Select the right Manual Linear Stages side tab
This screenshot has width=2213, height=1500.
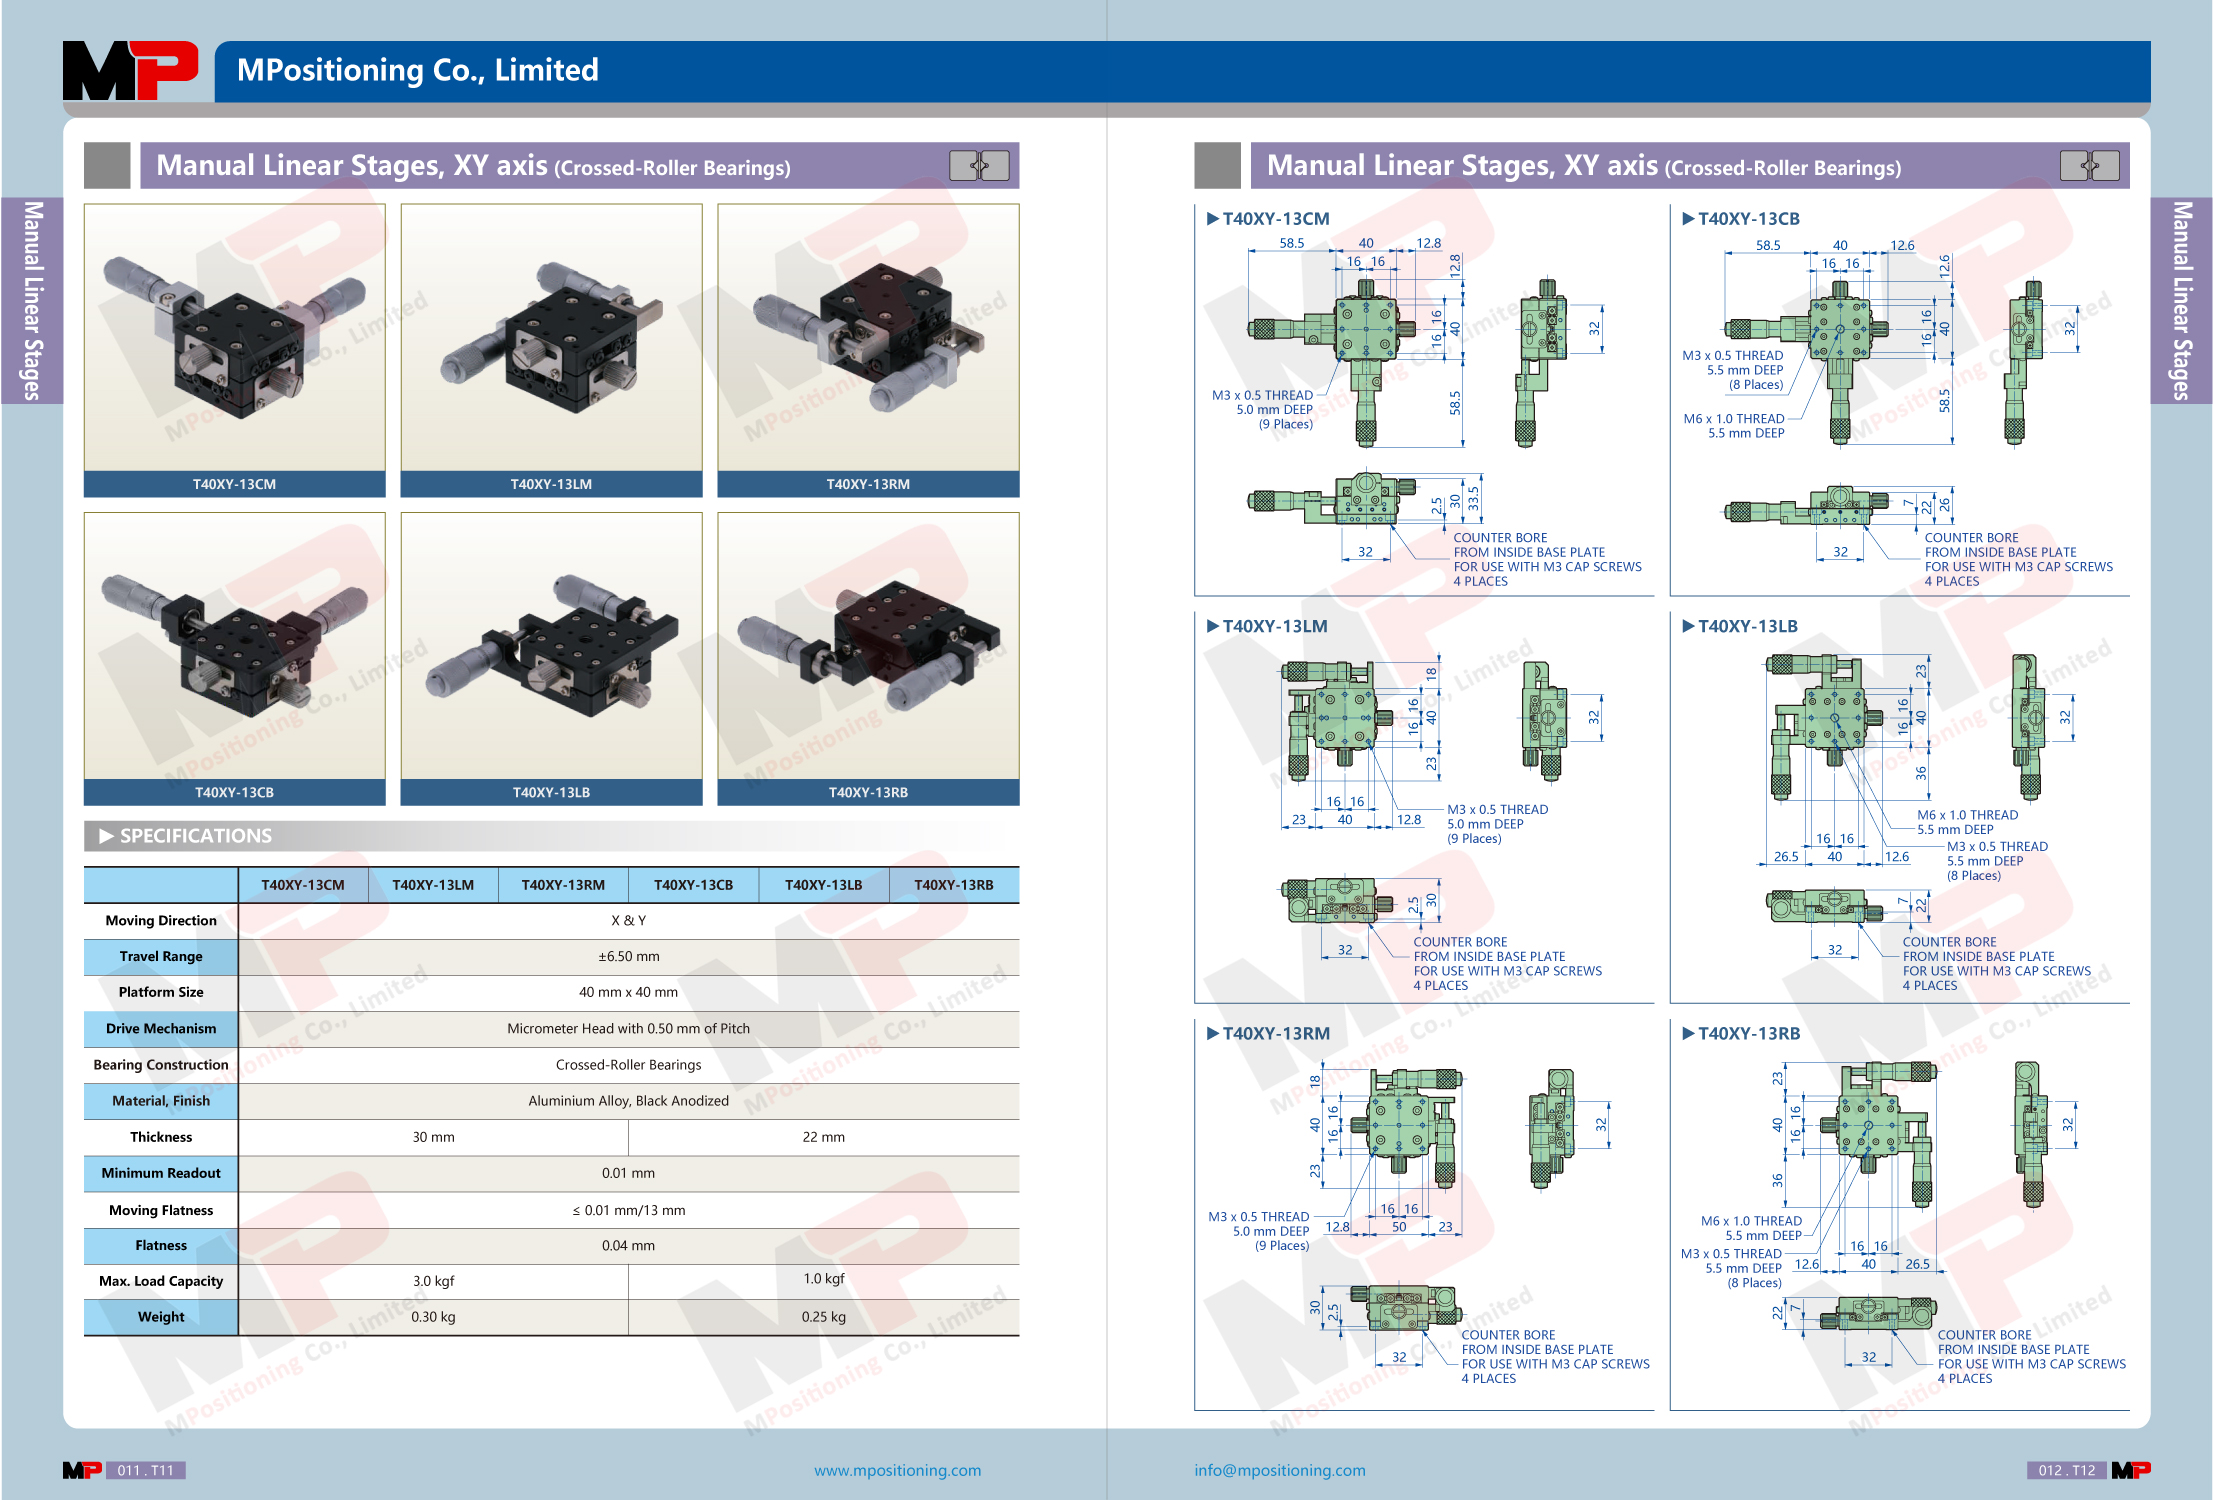pos(2181,300)
